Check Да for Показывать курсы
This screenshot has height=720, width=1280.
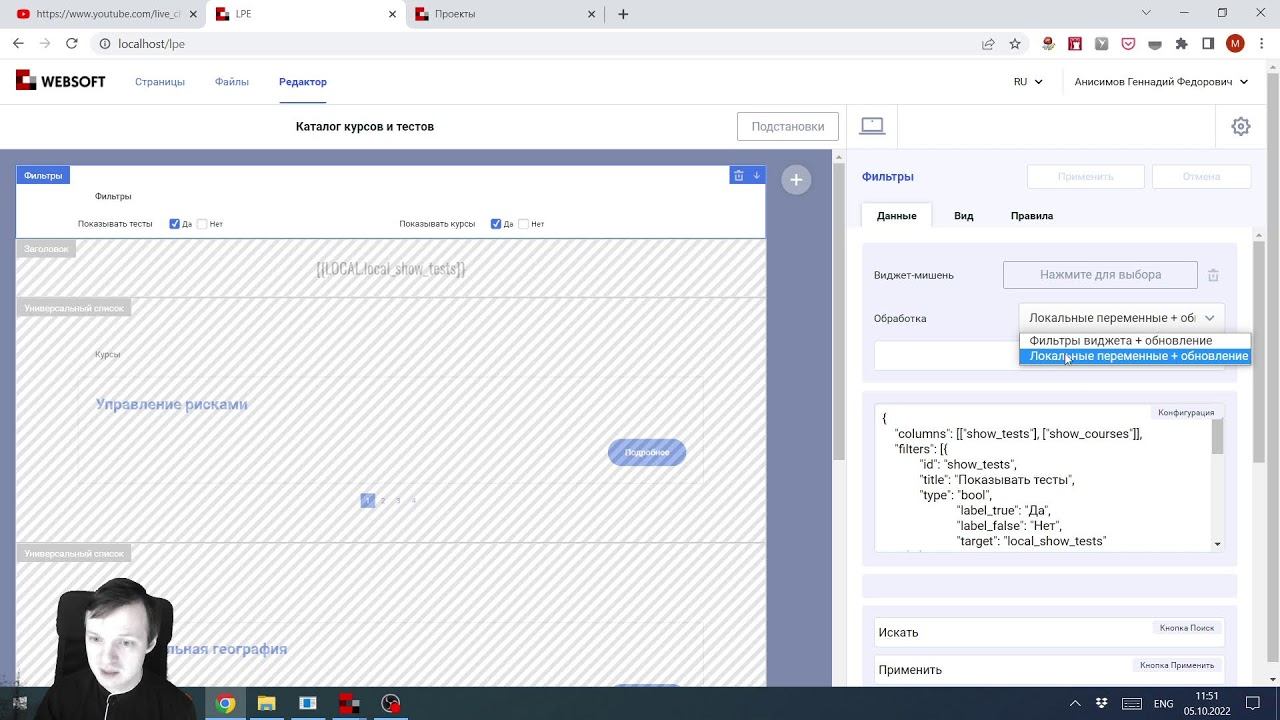tap(496, 224)
